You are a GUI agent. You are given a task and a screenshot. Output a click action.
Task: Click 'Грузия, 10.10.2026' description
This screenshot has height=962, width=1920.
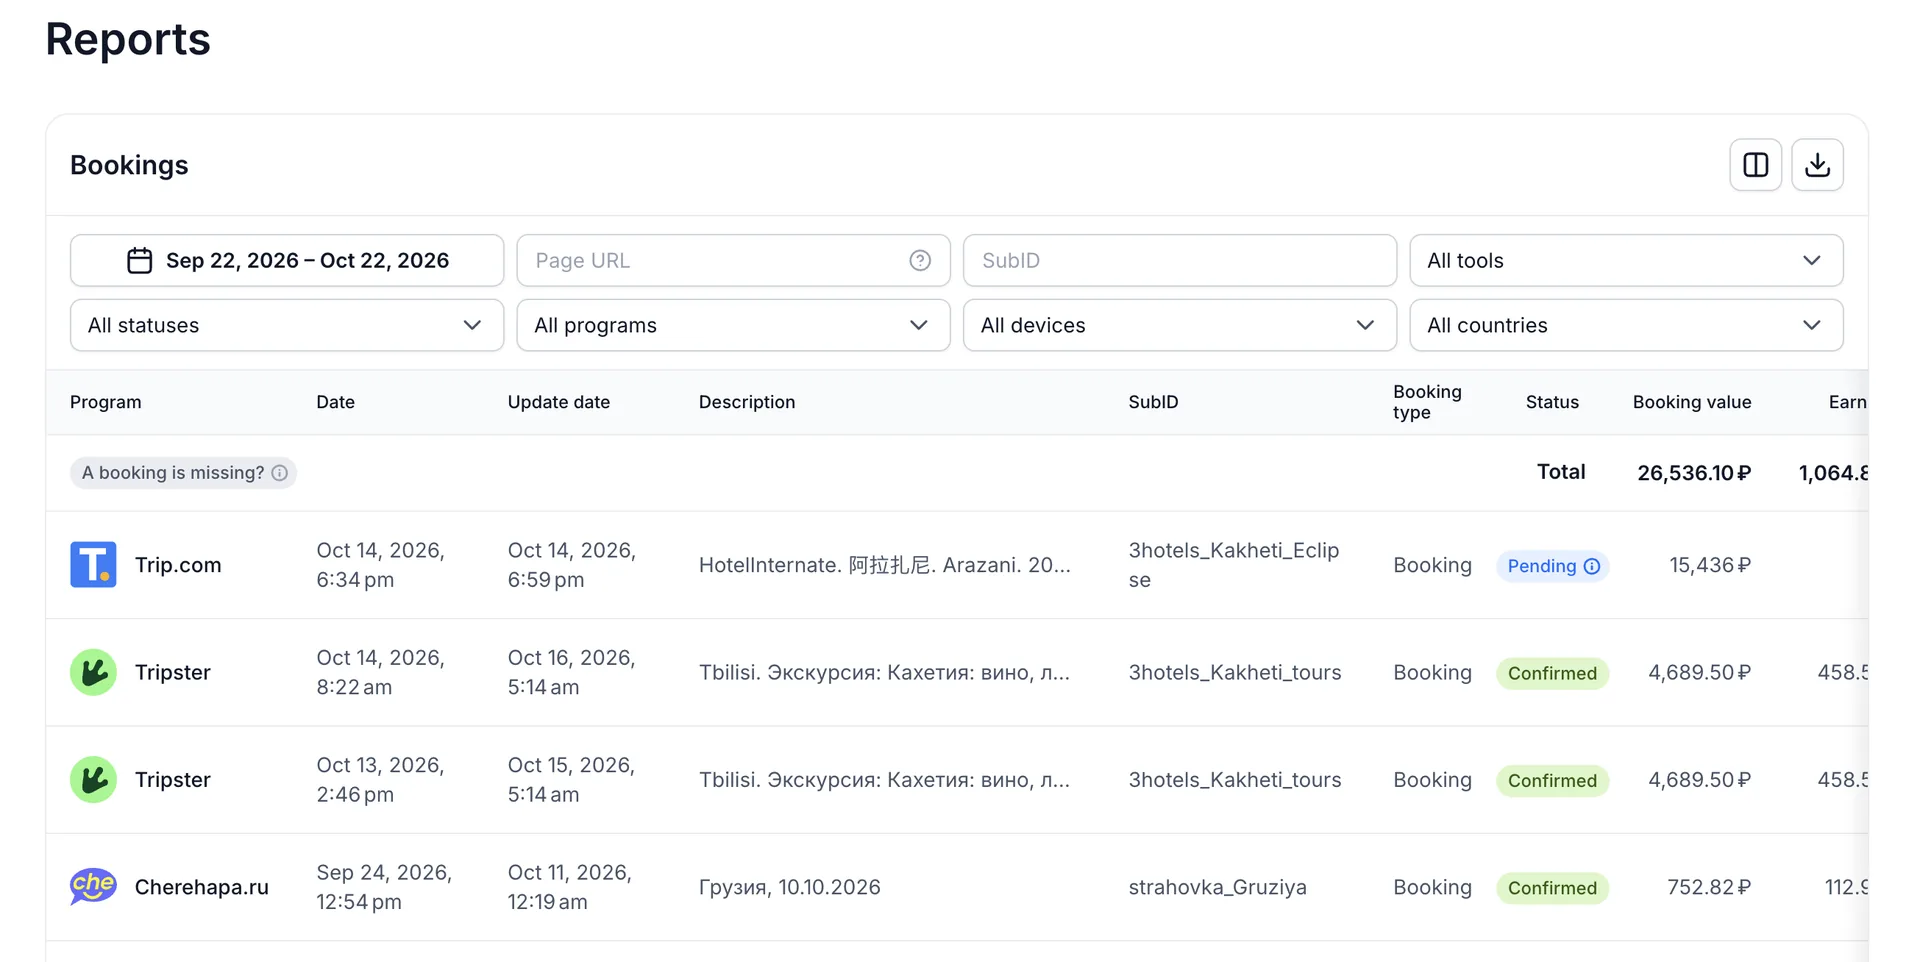coord(789,887)
